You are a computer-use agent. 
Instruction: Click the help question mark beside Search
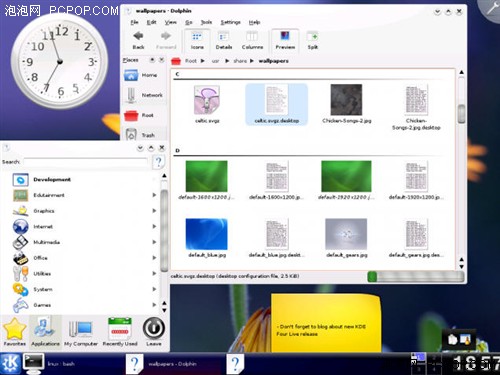point(158,162)
